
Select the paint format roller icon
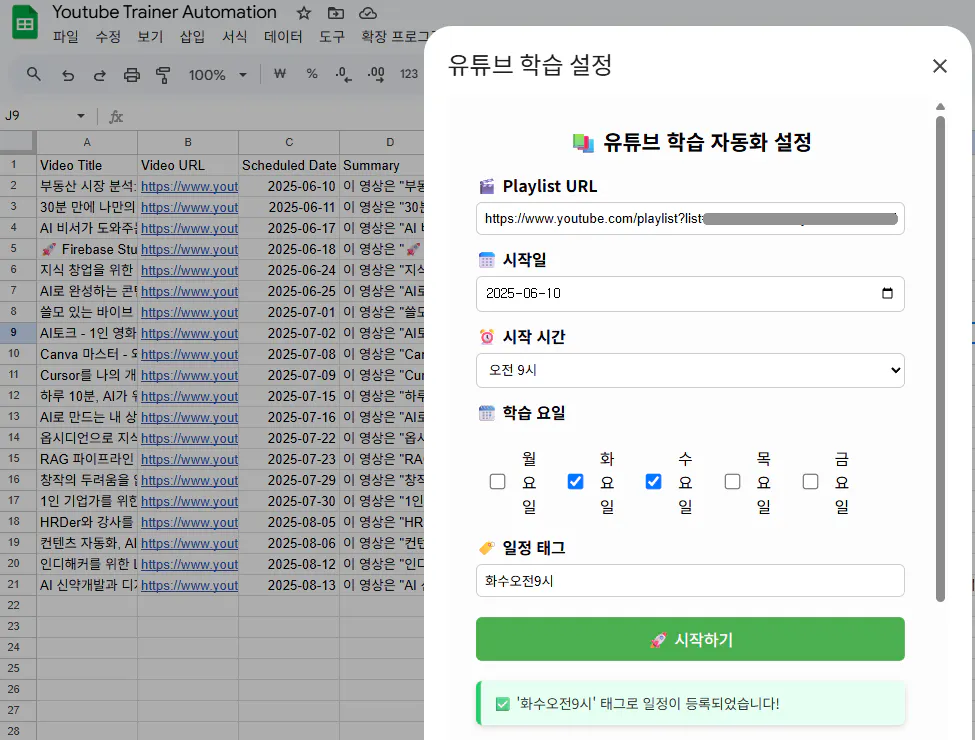(164, 75)
